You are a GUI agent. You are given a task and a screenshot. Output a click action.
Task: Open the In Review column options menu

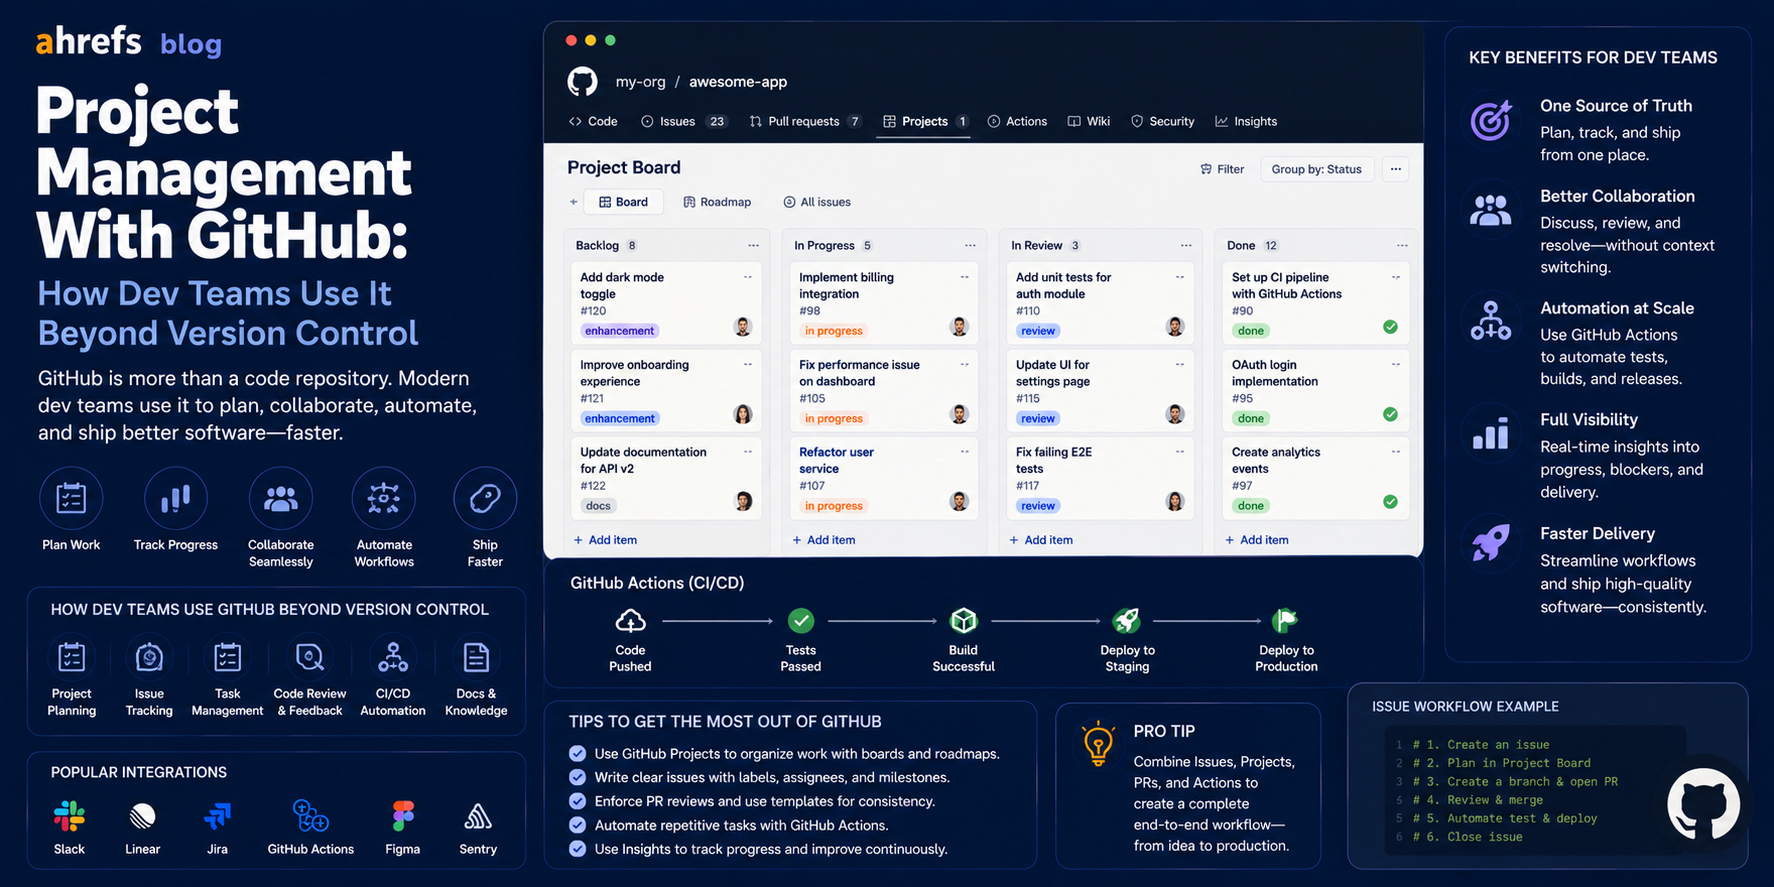tap(1186, 245)
